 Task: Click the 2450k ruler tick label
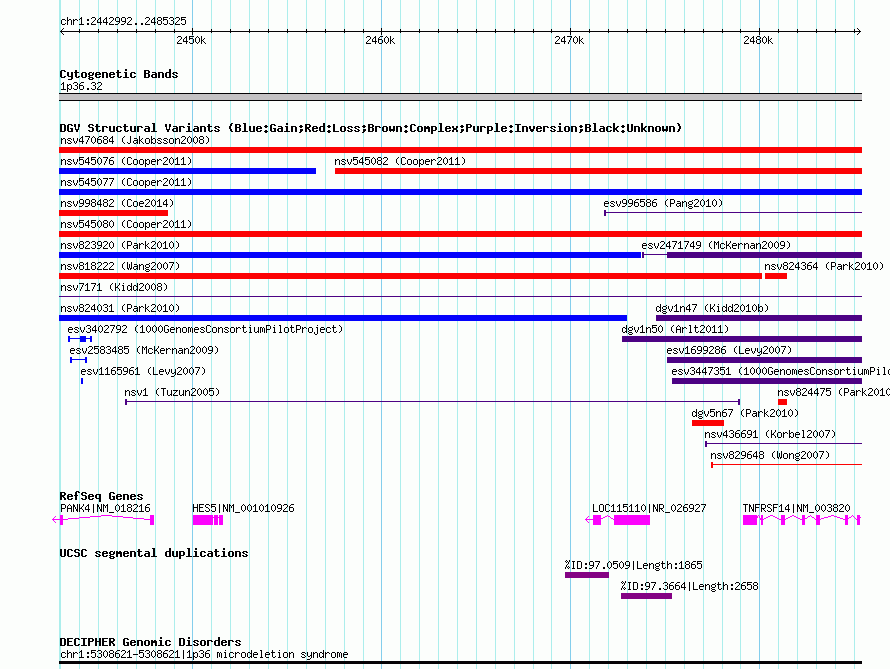[x=191, y=40]
